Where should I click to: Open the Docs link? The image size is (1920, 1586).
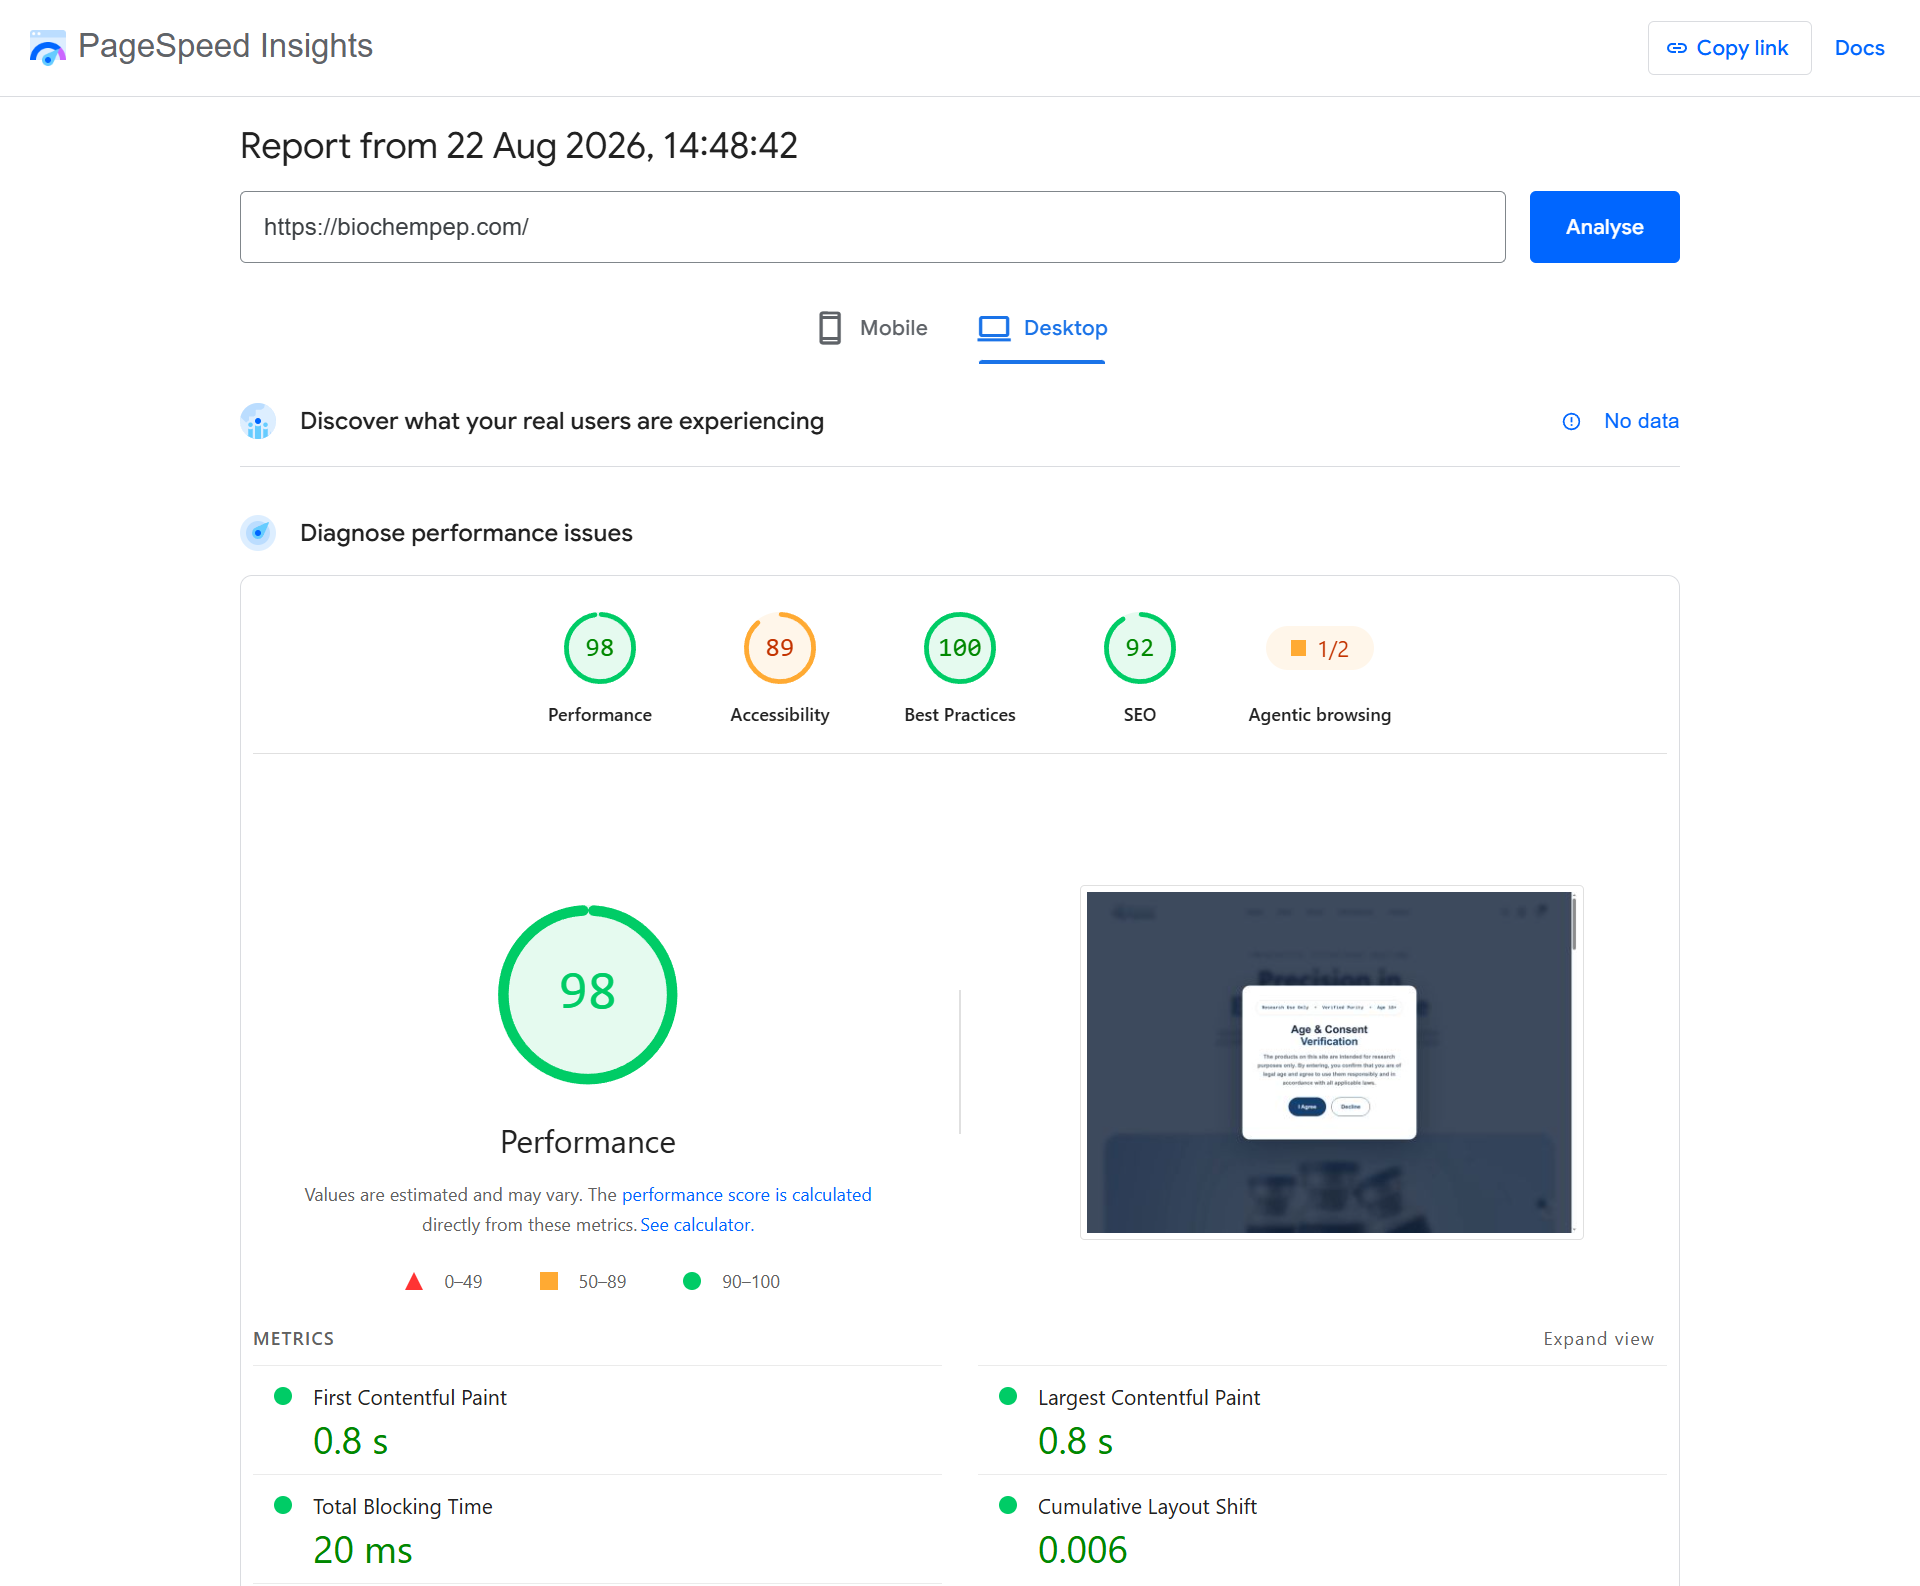(1859, 48)
